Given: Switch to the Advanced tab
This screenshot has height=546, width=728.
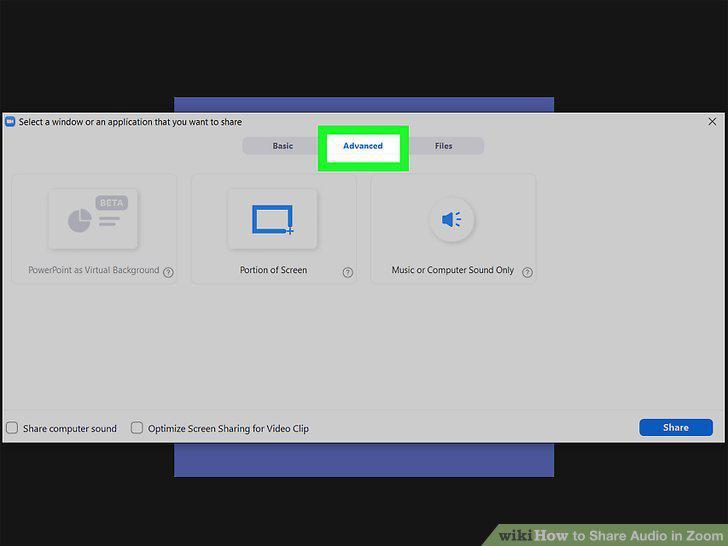Looking at the screenshot, I should coord(363,146).
